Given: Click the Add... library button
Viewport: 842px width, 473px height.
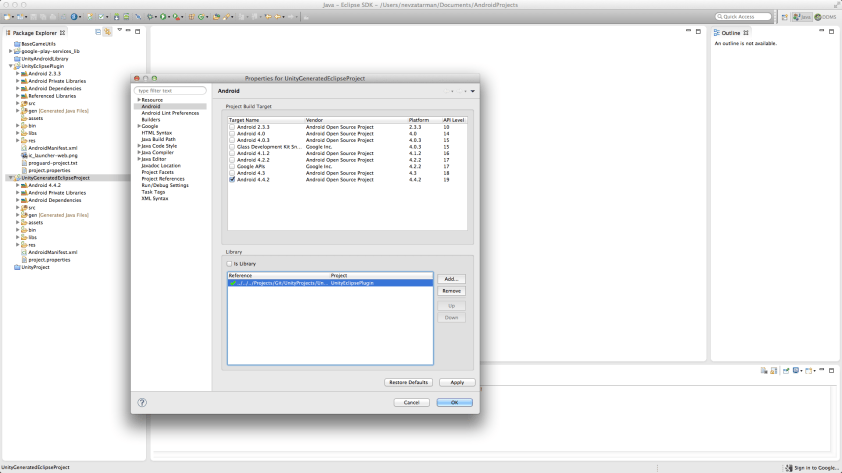Looking at the screenshot, I should (x=451, y=279).
